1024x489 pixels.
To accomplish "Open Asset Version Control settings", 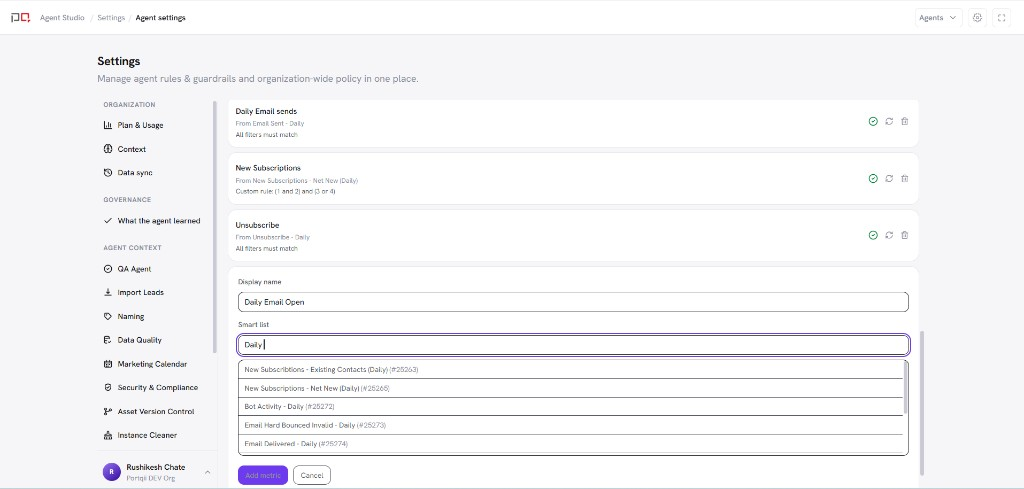I will click(x=155, y=411).
